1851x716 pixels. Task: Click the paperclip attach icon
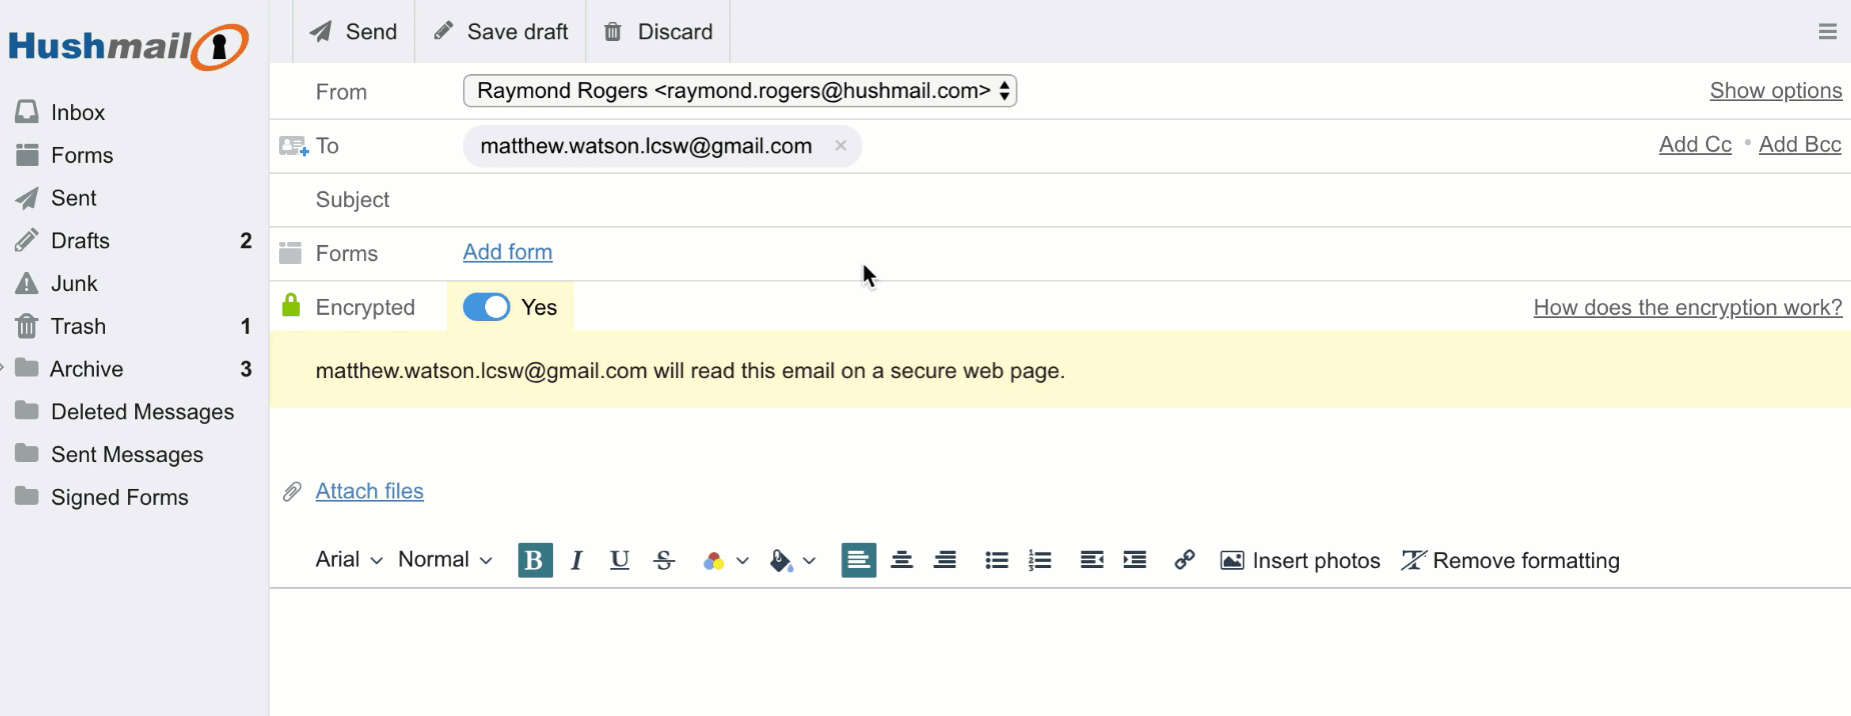click(x=292, y=491)
